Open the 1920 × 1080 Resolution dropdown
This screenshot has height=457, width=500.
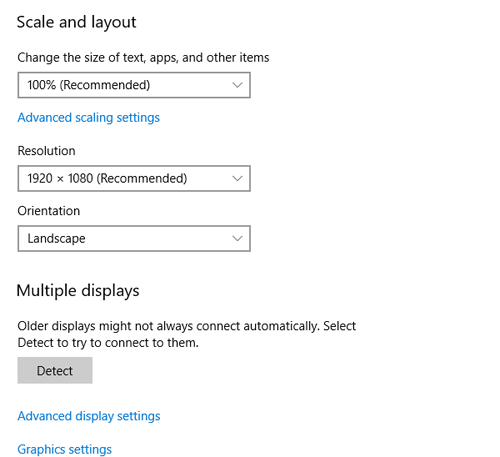134,178
